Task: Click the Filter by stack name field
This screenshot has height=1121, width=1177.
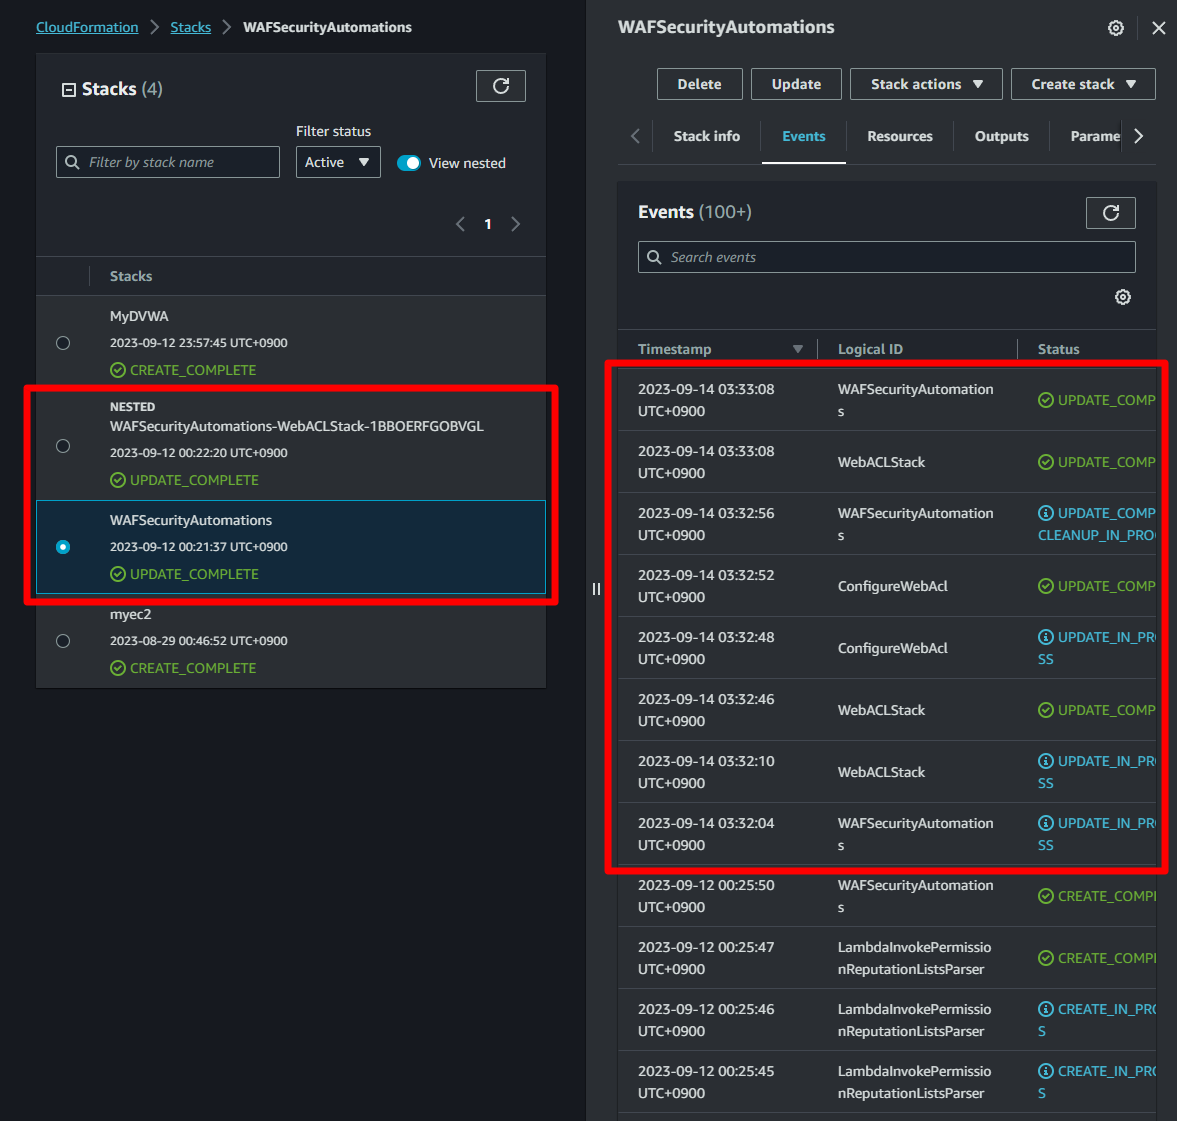Action: click(167, 162)
